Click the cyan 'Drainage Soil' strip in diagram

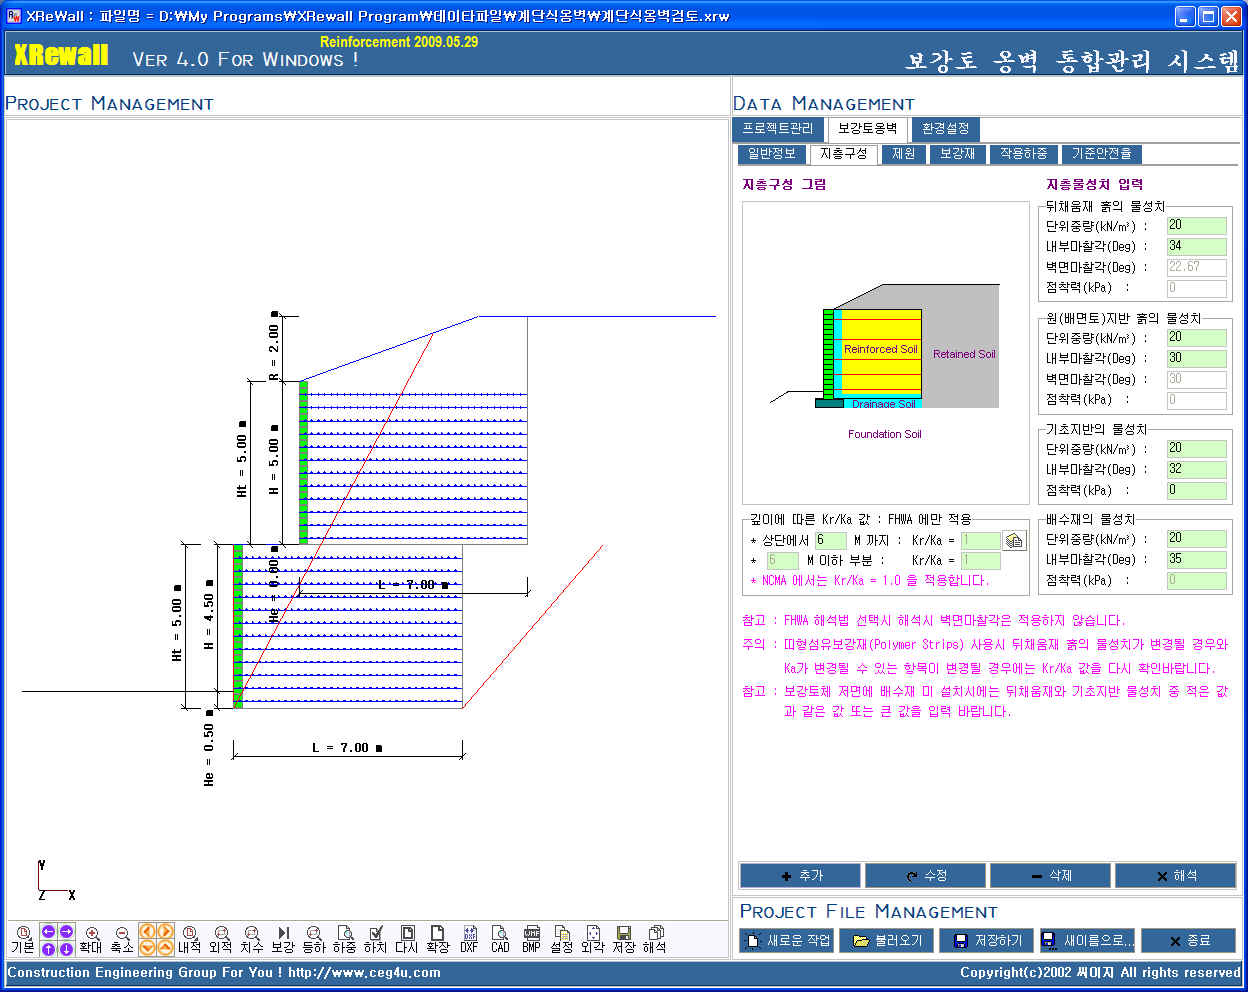883,403
